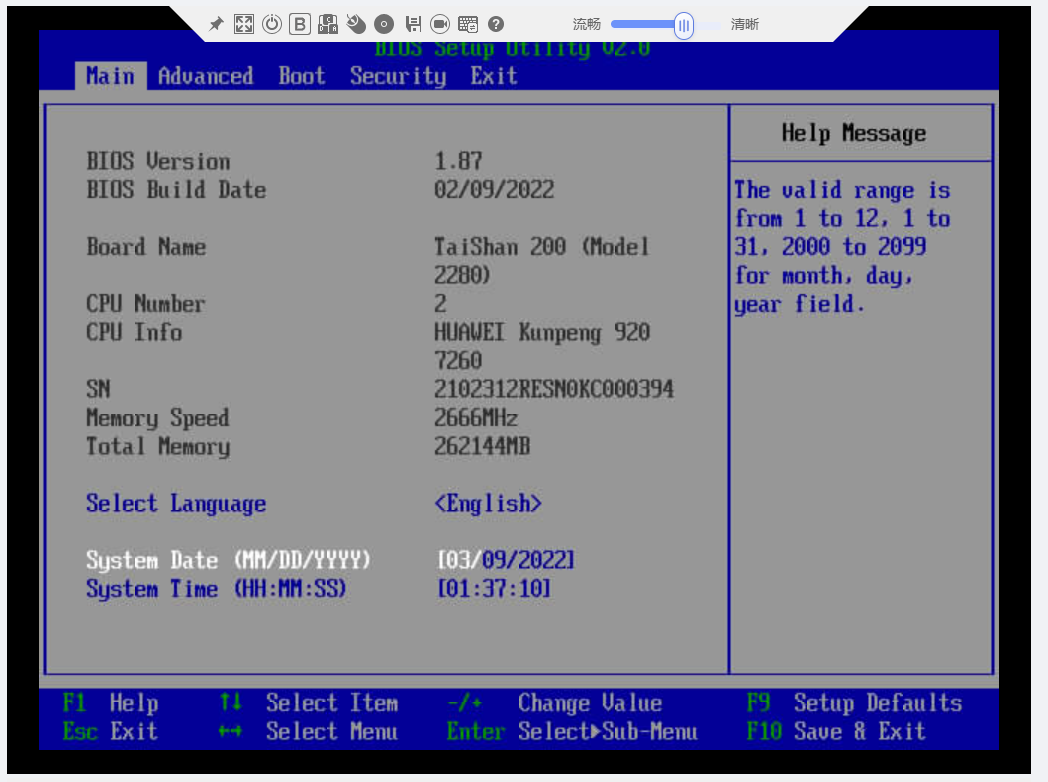1048x782 pixels.
Task: Open the Exit tab
Action: pyautogui.click(x=494, y=76)
